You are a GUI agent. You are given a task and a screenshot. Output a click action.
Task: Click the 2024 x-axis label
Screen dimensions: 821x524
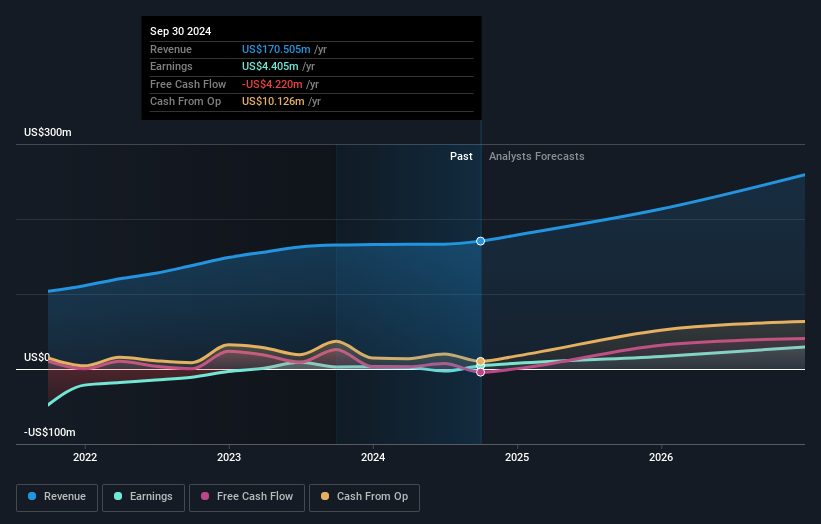[373, 458]
